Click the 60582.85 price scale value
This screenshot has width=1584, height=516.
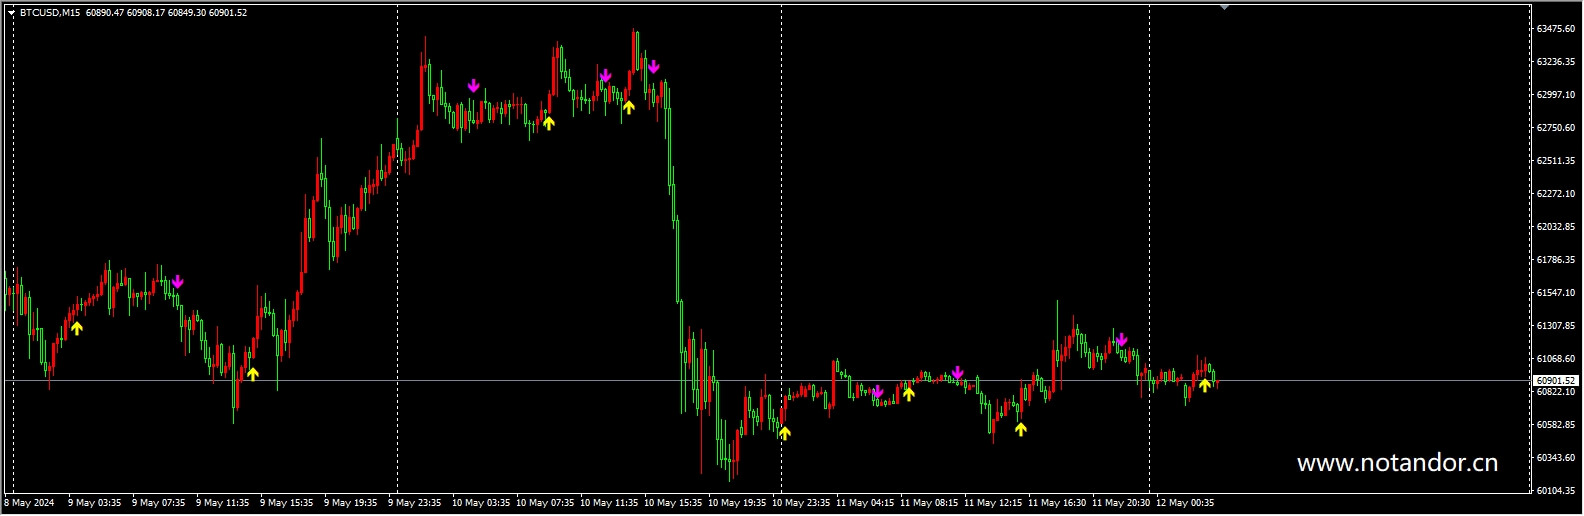tap(1556, 425)
